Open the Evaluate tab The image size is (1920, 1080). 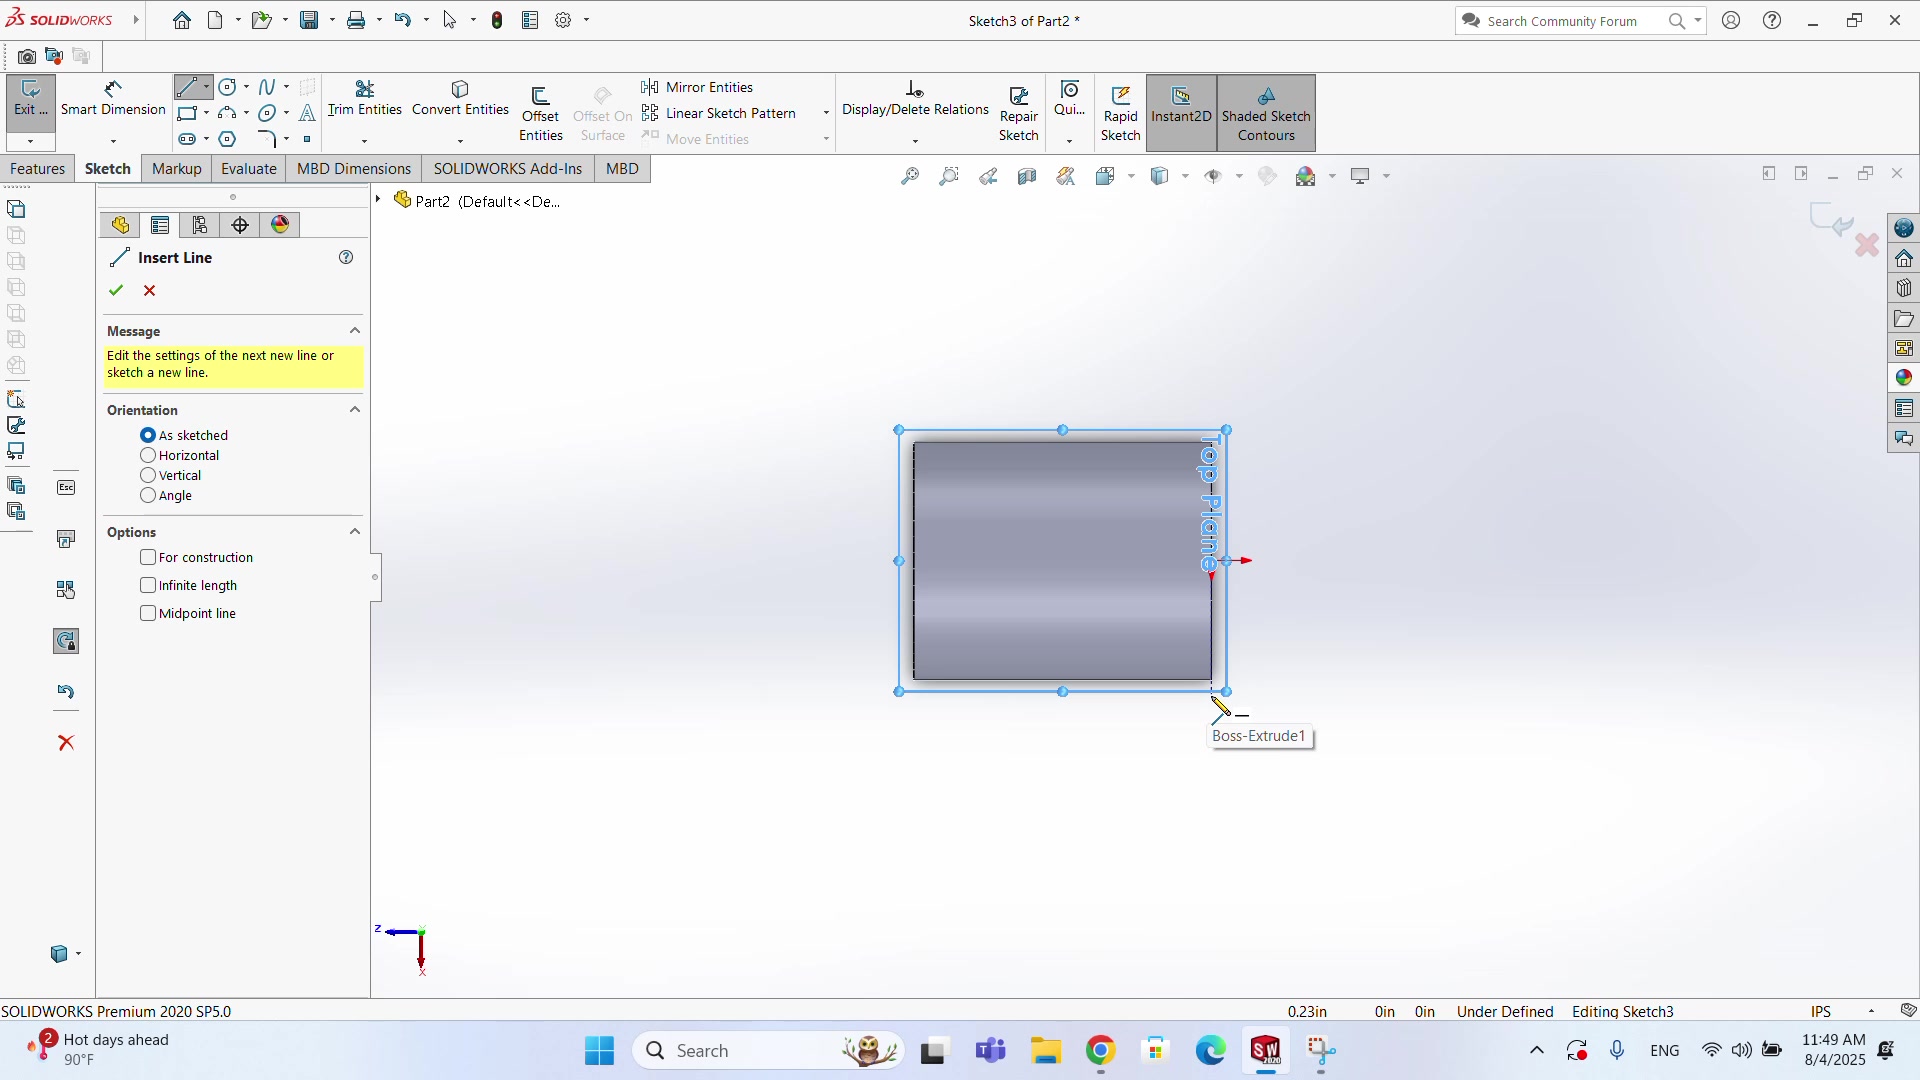[248, 168]
